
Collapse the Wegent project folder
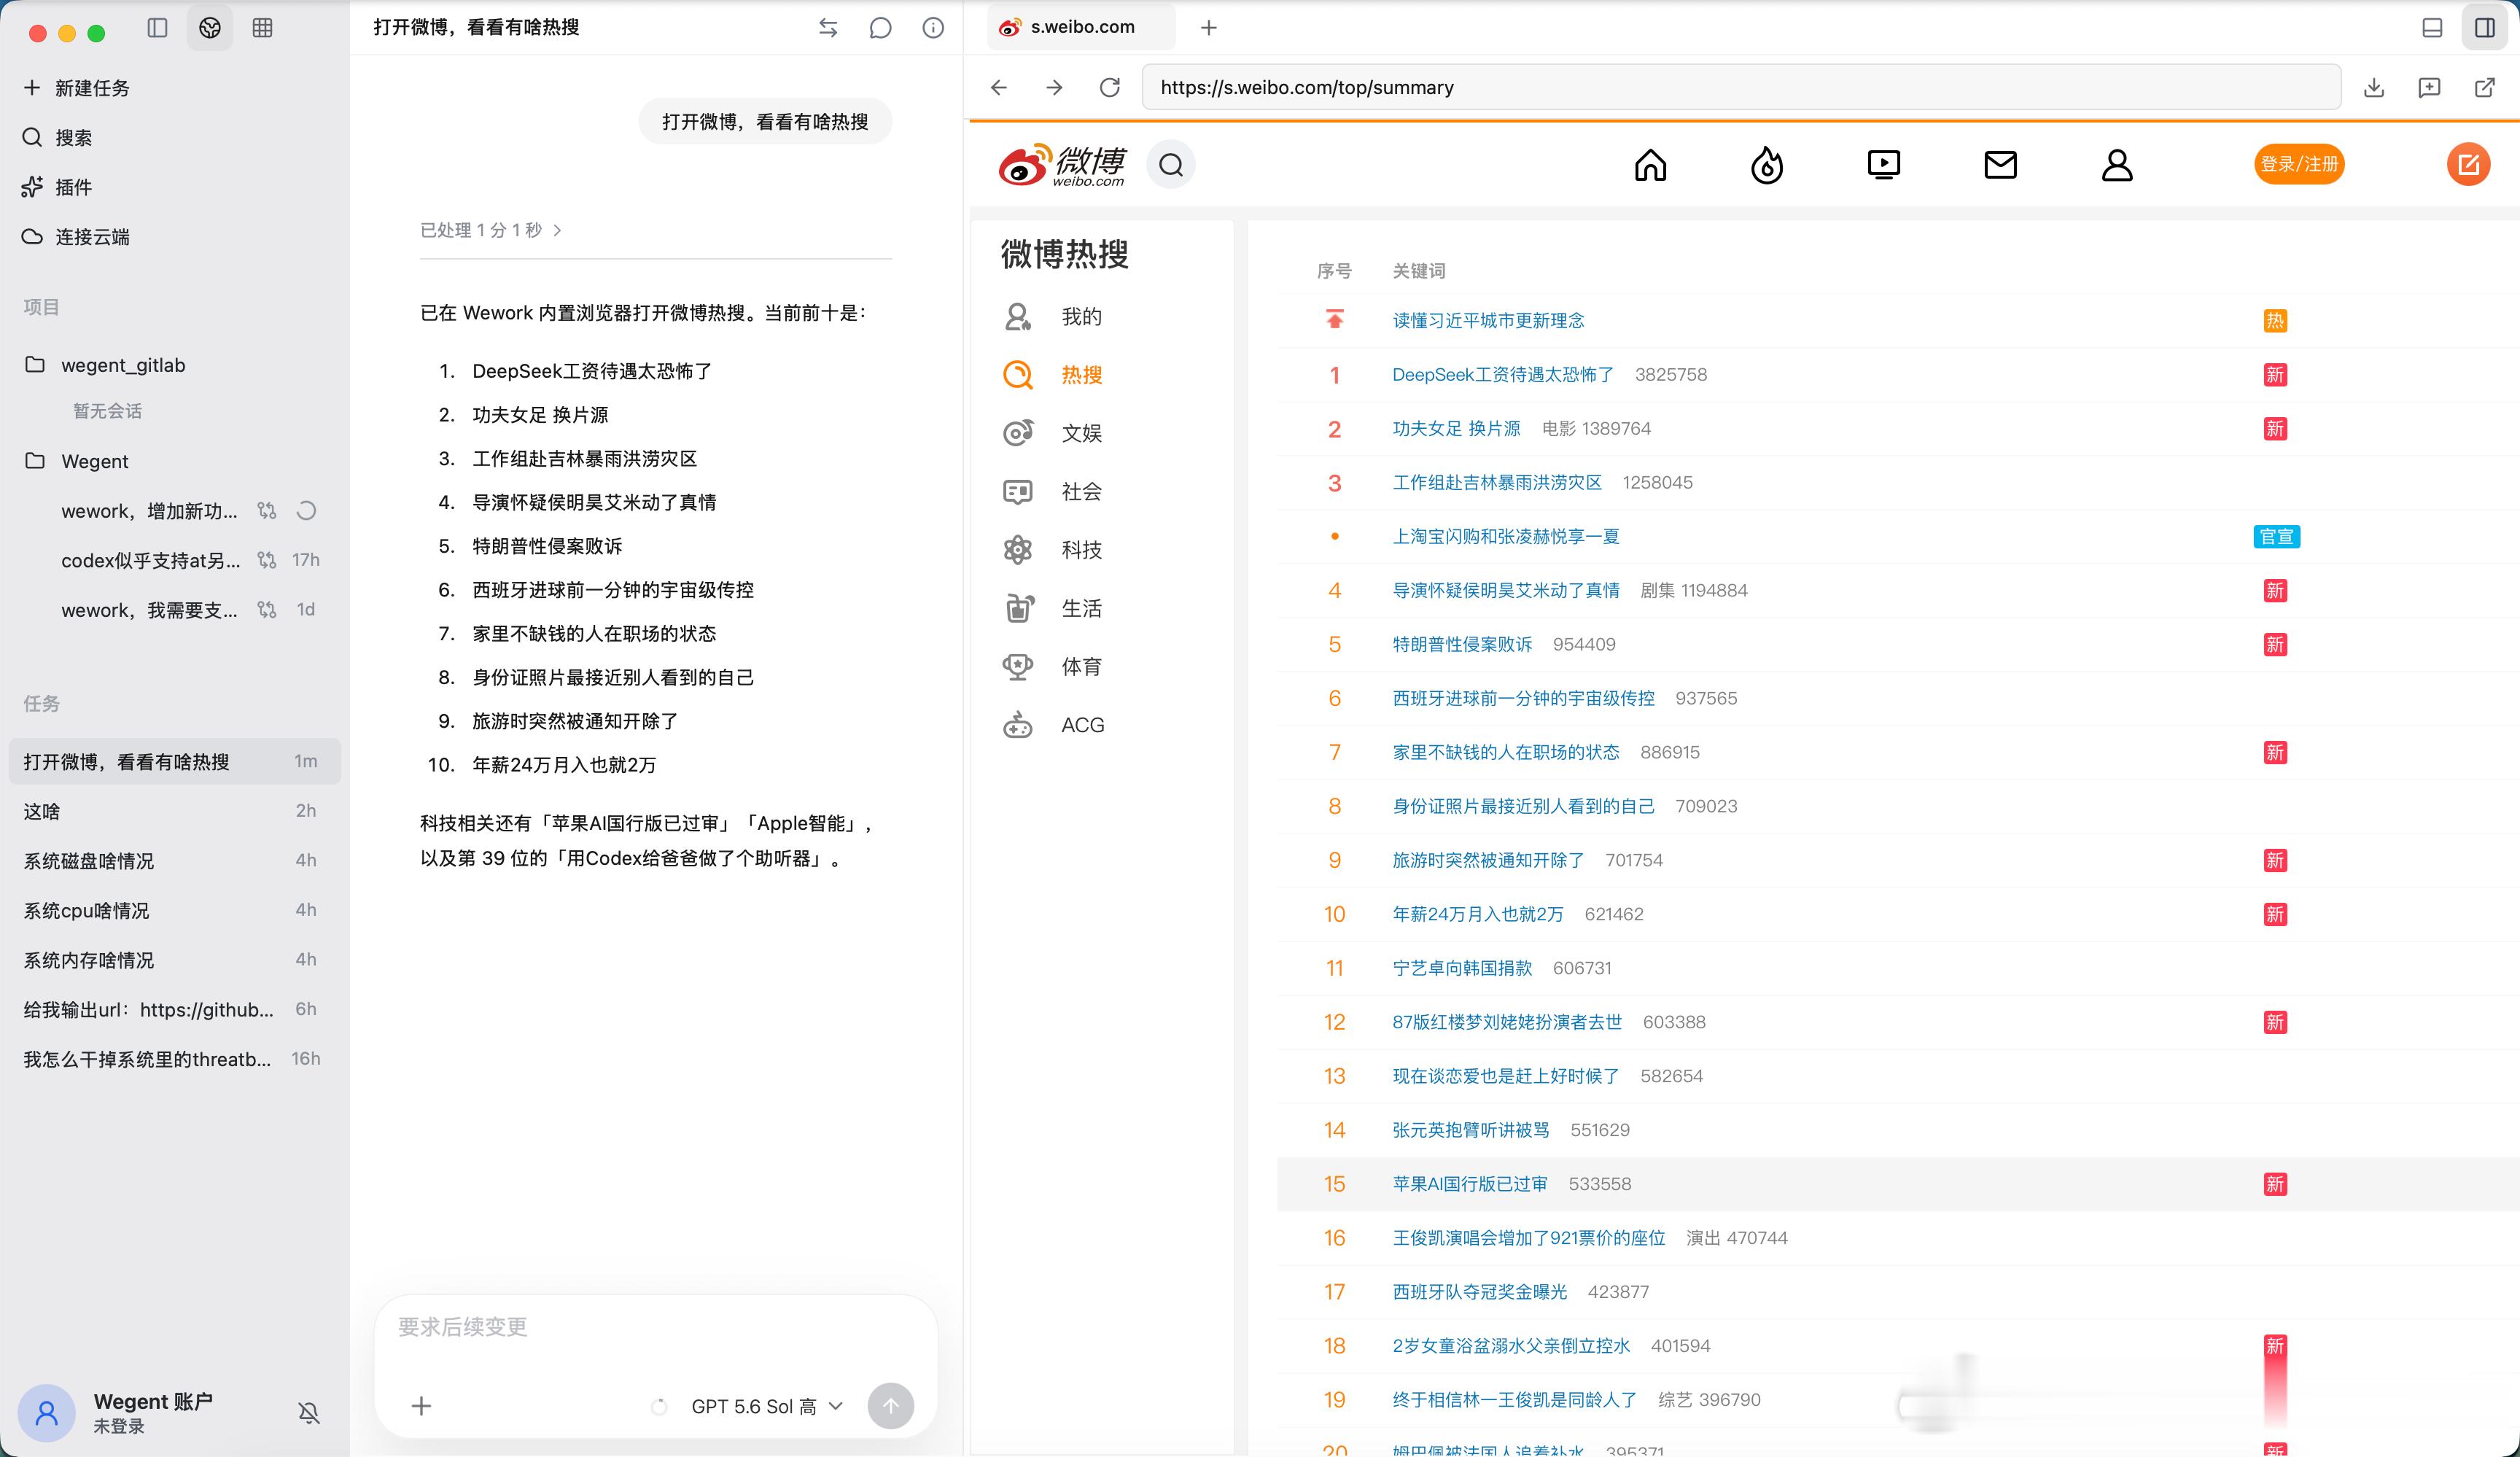tap(77, 461)
